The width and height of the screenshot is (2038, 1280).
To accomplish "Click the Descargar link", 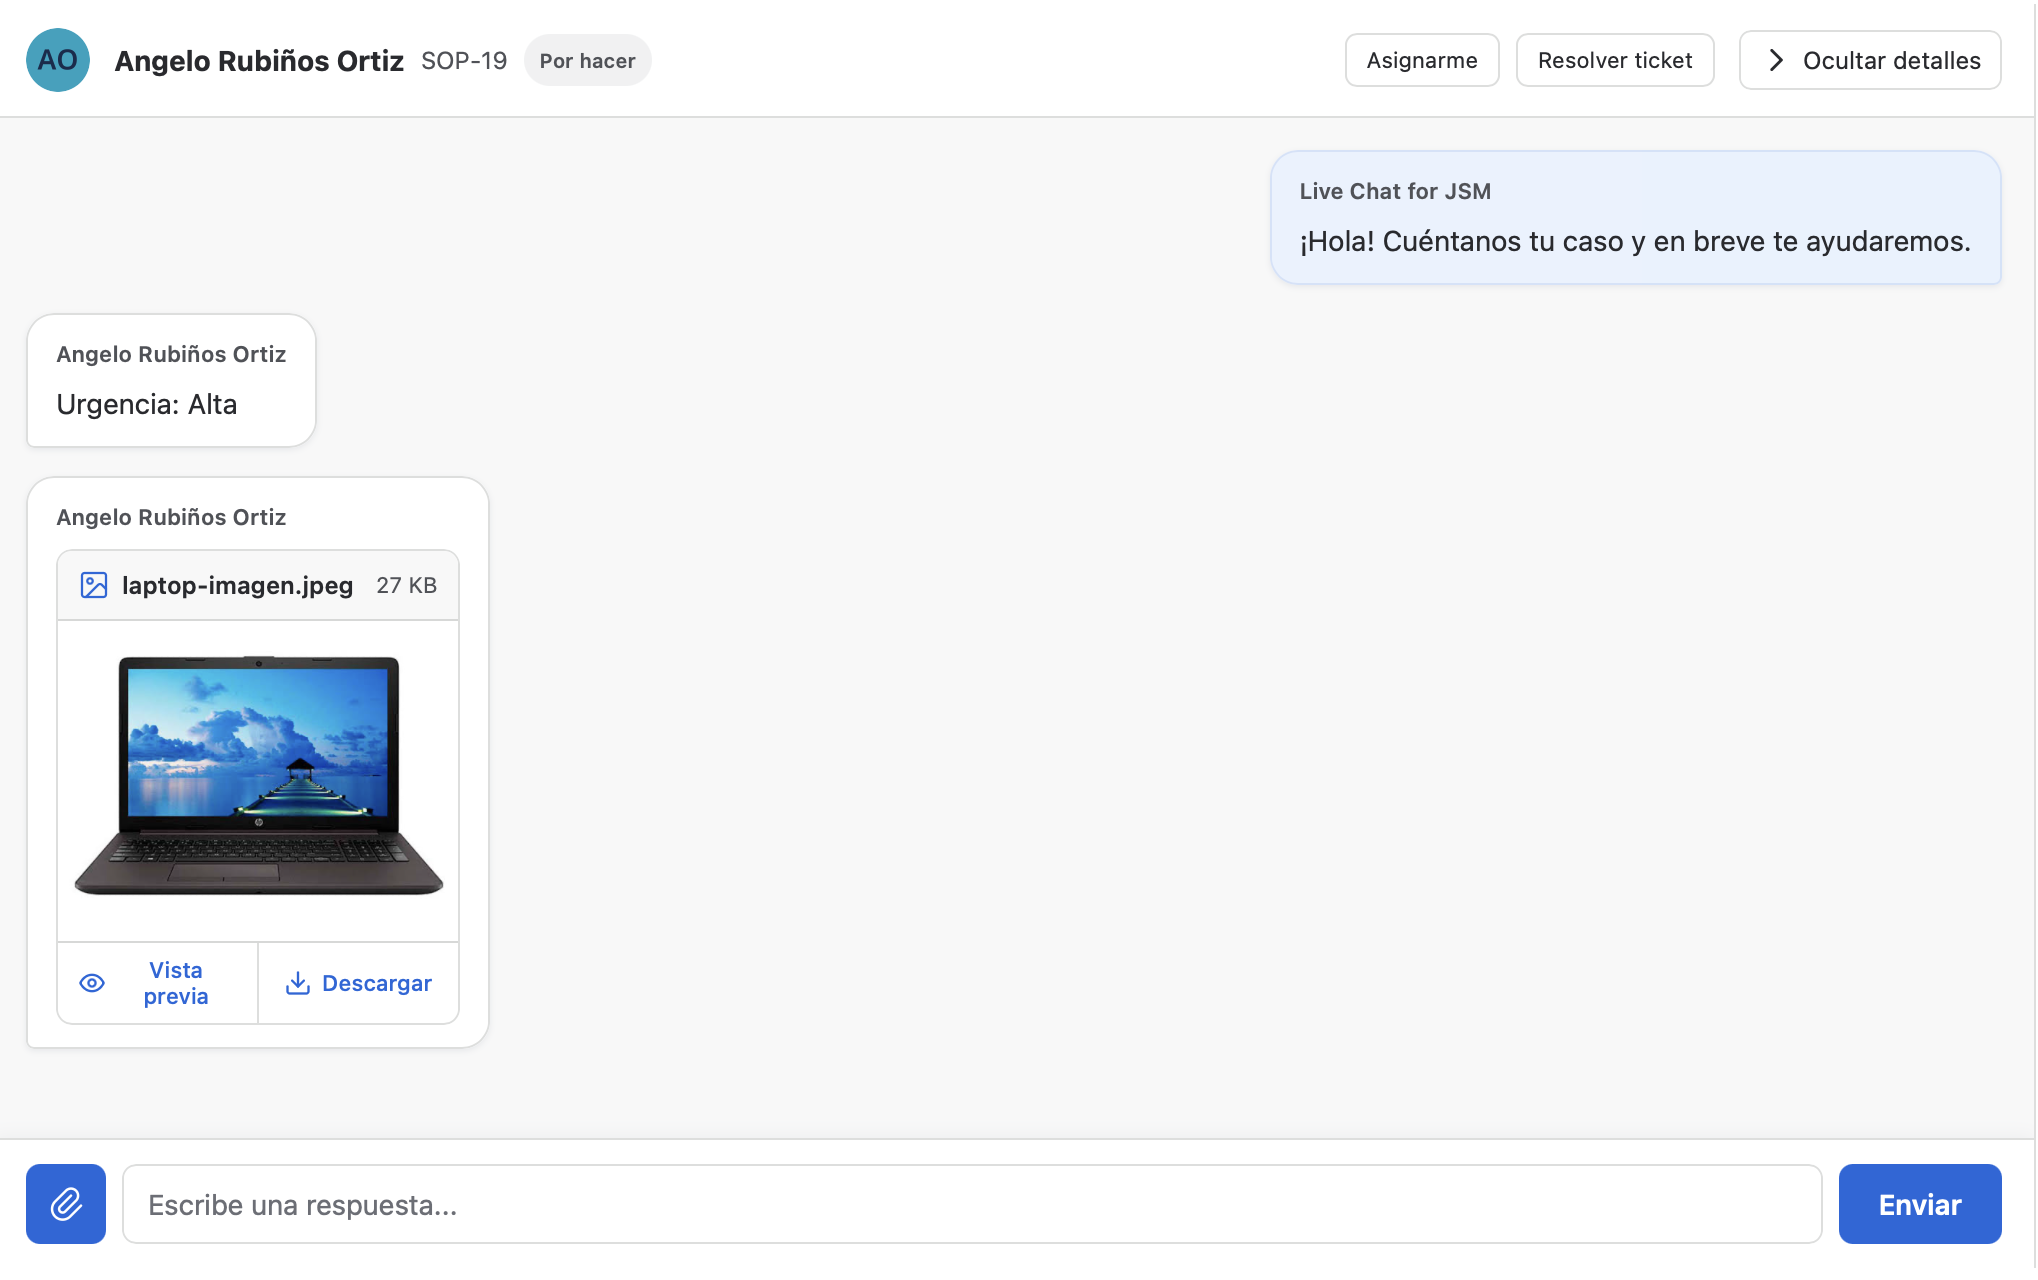I will (x=359, y=983).
